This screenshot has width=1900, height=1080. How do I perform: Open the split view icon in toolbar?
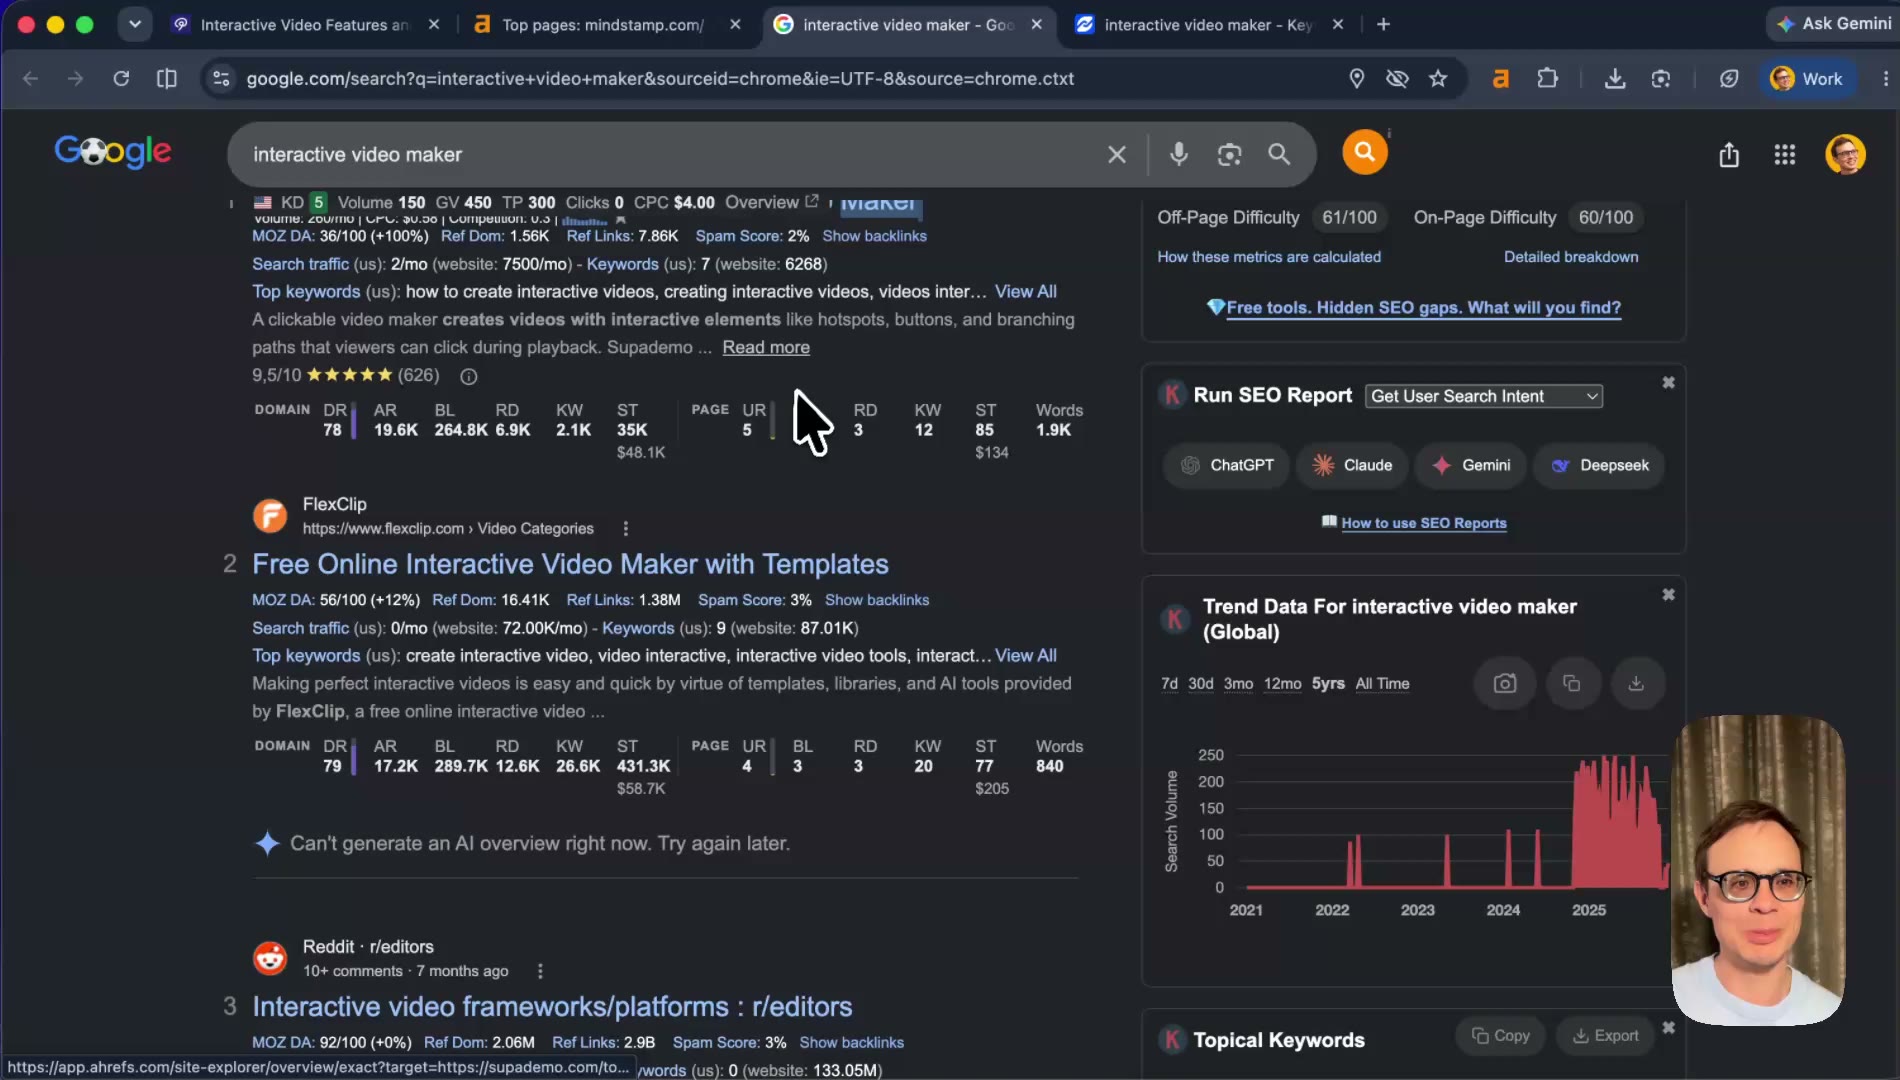click(x=167, y=79)
